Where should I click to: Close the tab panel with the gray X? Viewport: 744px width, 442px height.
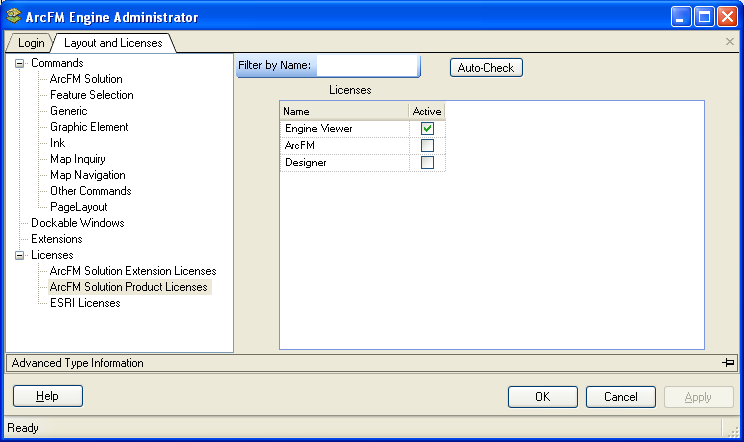730,42
